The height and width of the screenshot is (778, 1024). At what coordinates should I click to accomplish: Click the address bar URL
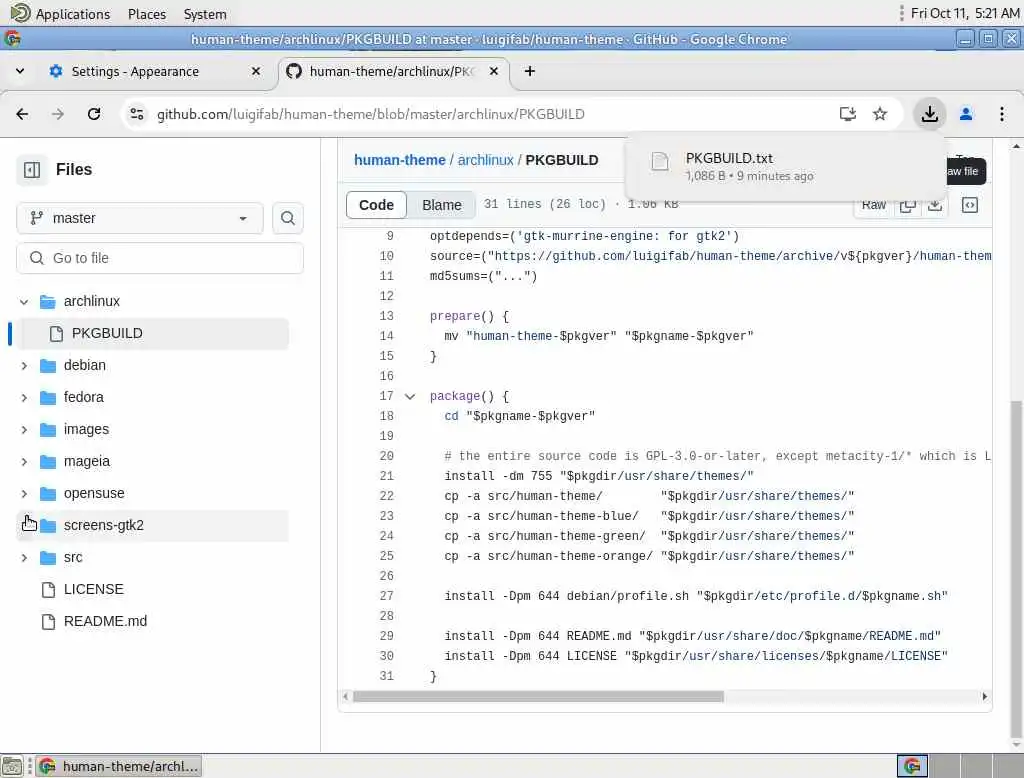[370, 114]
